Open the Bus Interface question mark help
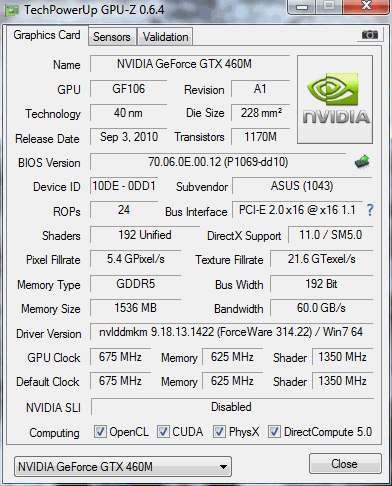 [x=370, y=210]
